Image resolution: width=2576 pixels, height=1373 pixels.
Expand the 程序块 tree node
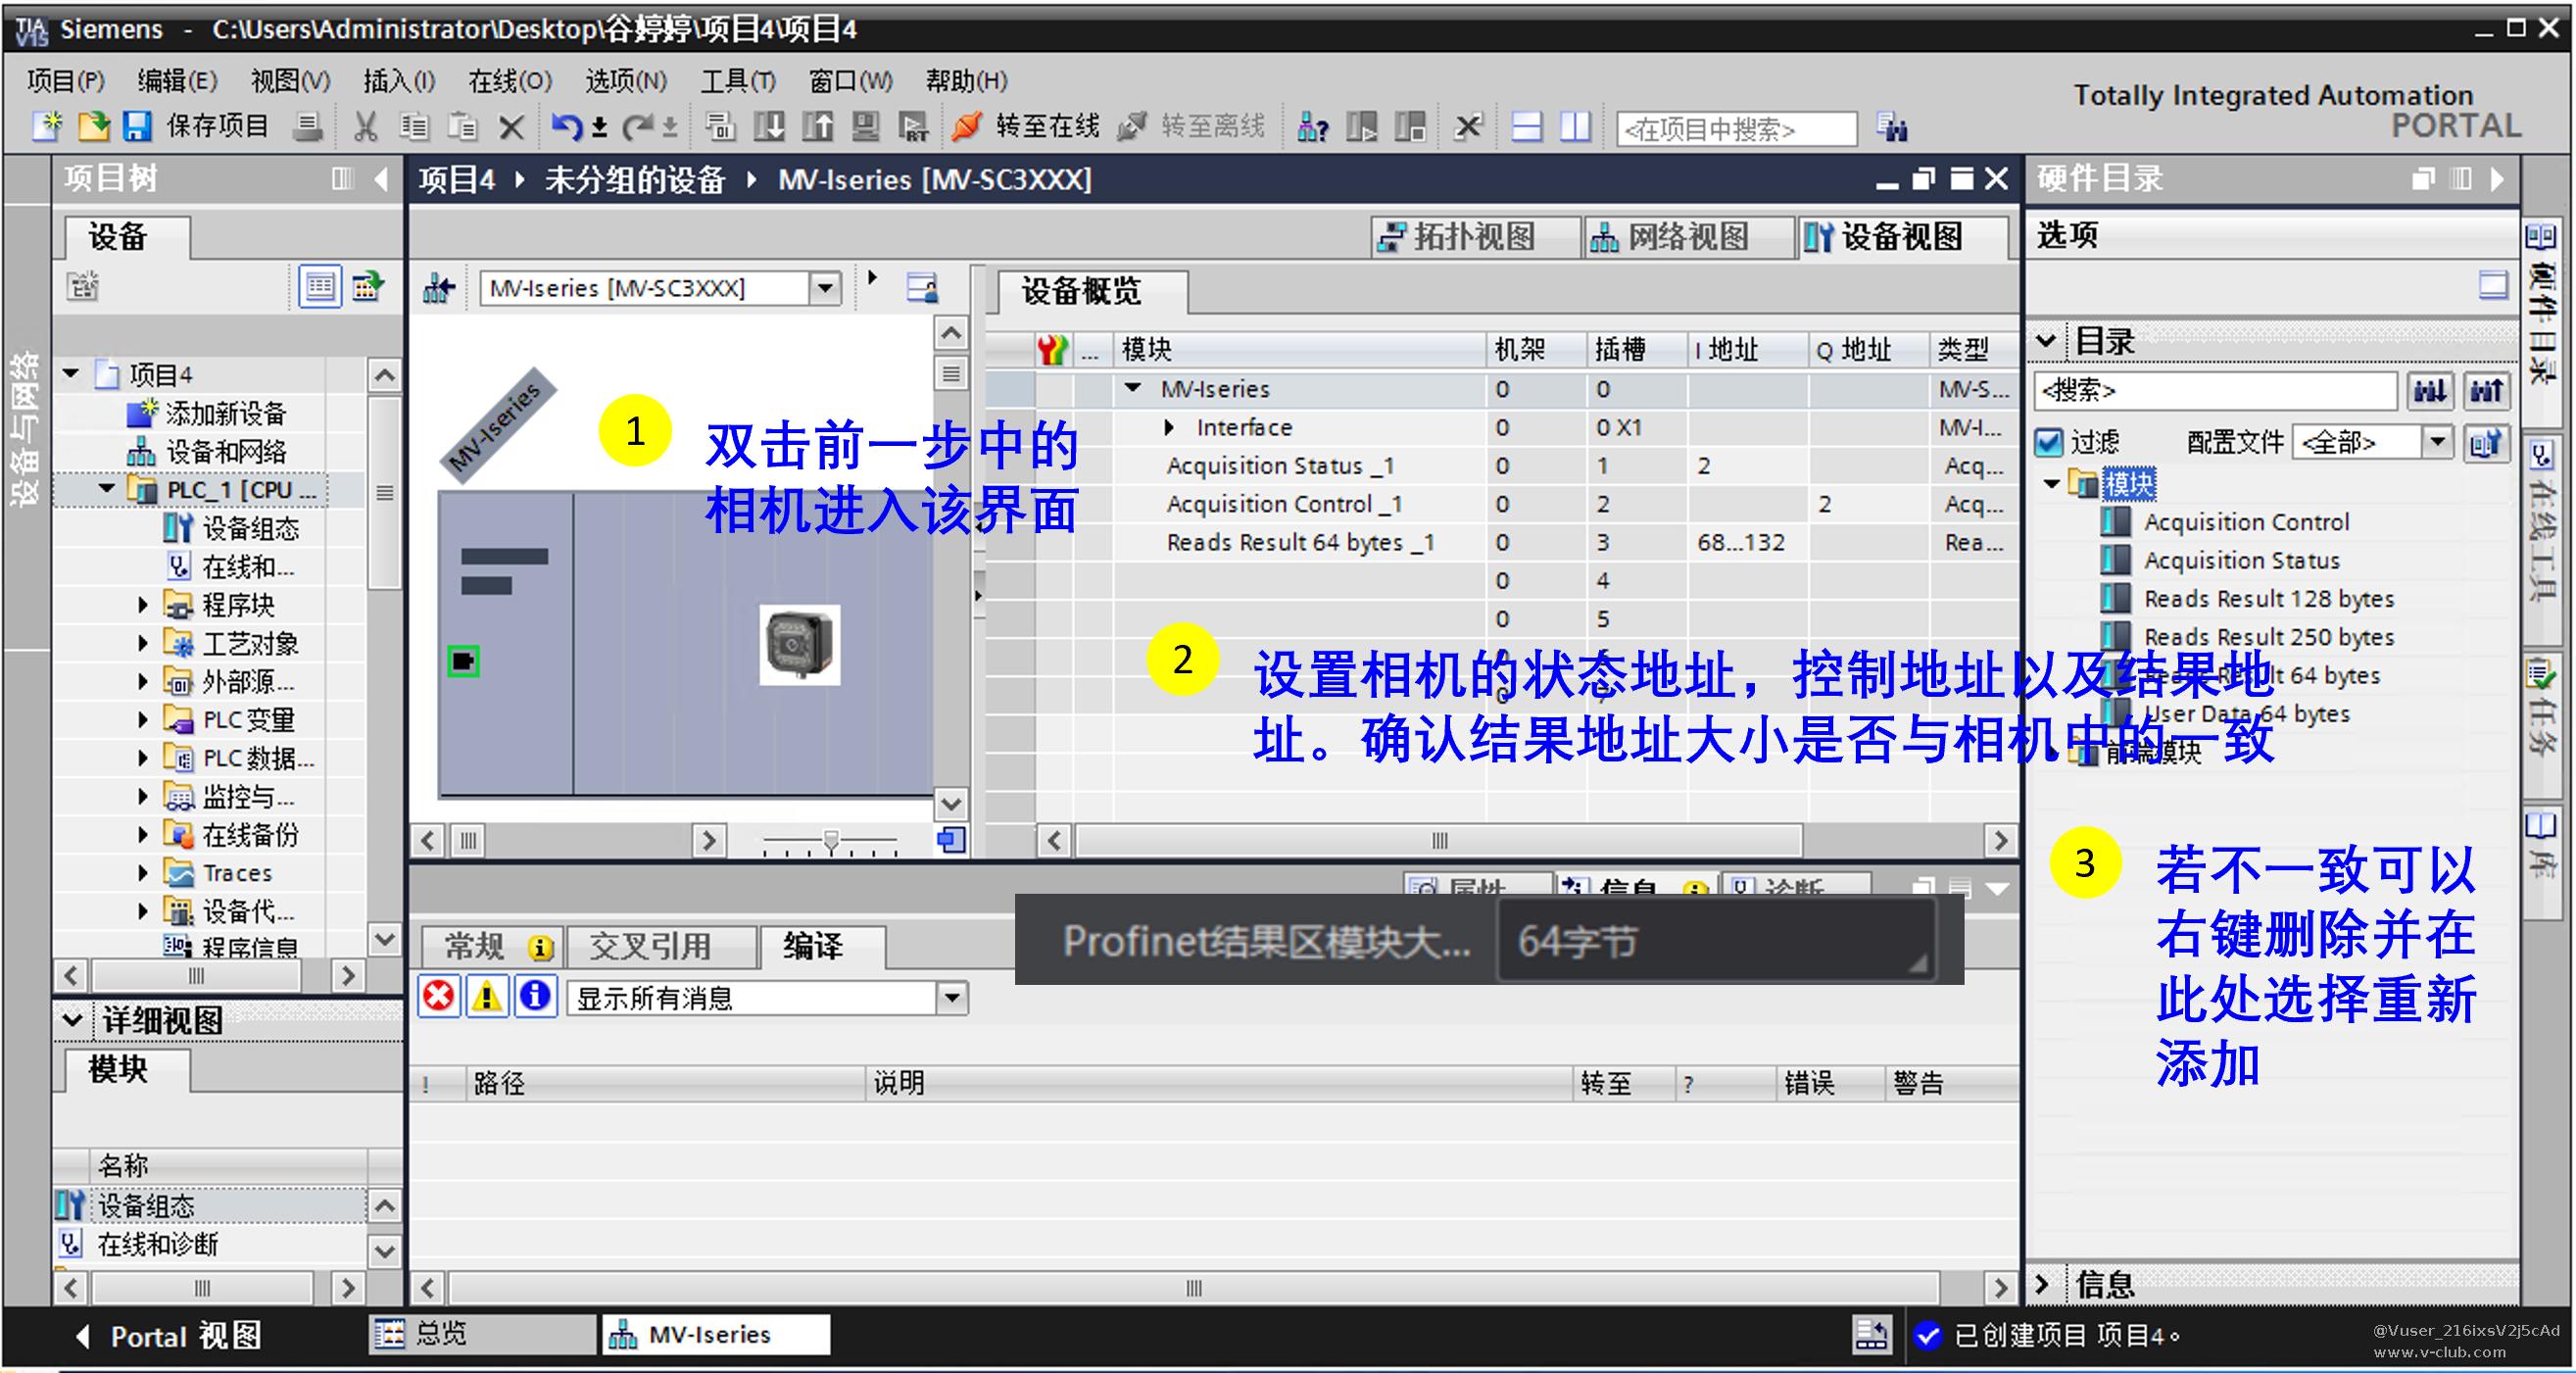[143, 605]
